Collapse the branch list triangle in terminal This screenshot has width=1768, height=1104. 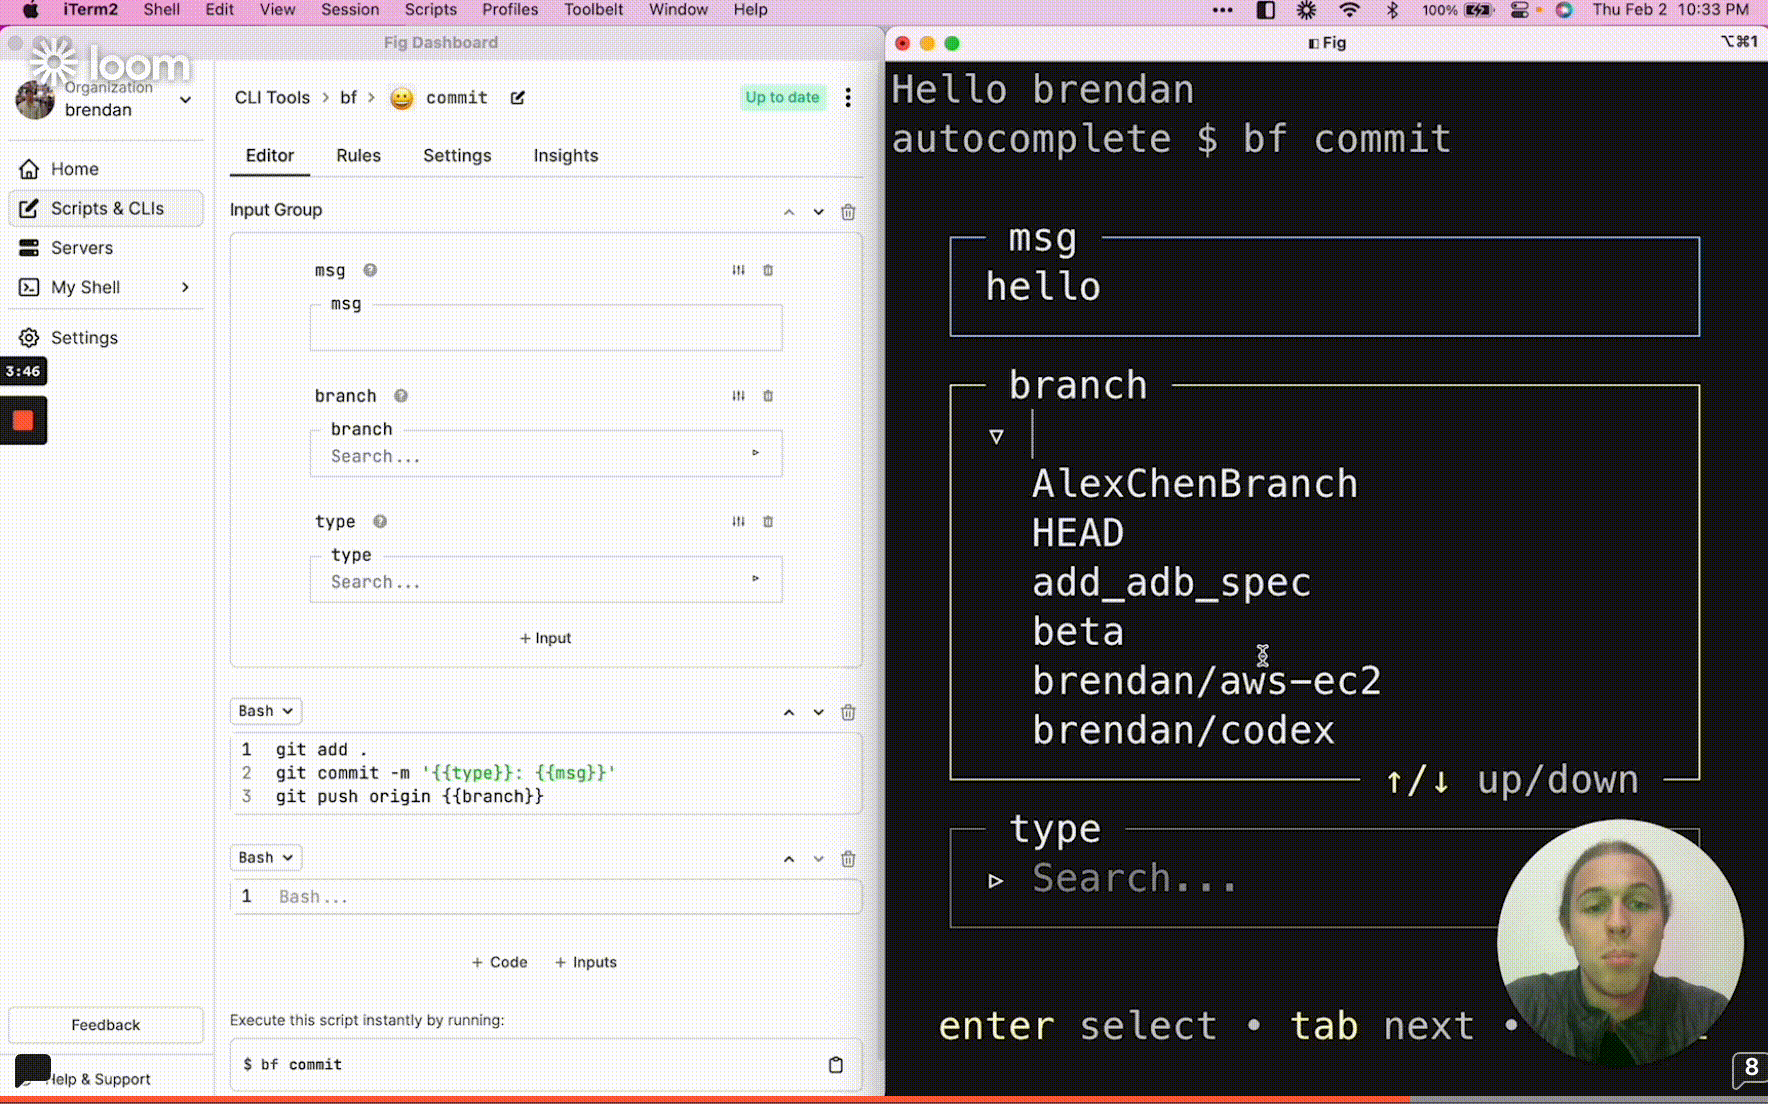click(996, 436)
